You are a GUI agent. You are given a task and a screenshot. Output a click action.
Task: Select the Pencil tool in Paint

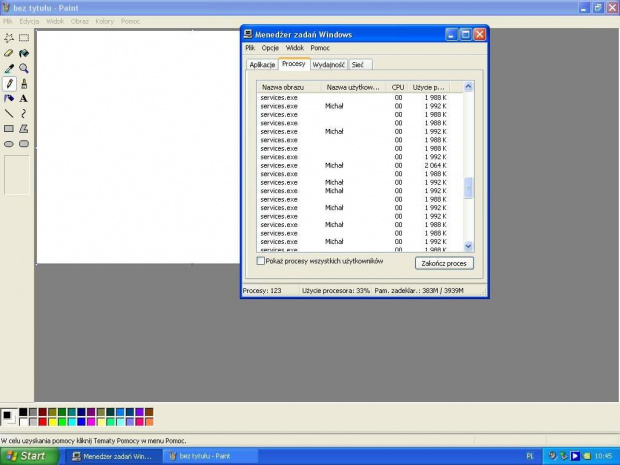pyautogui.click(x=9, y=83)
